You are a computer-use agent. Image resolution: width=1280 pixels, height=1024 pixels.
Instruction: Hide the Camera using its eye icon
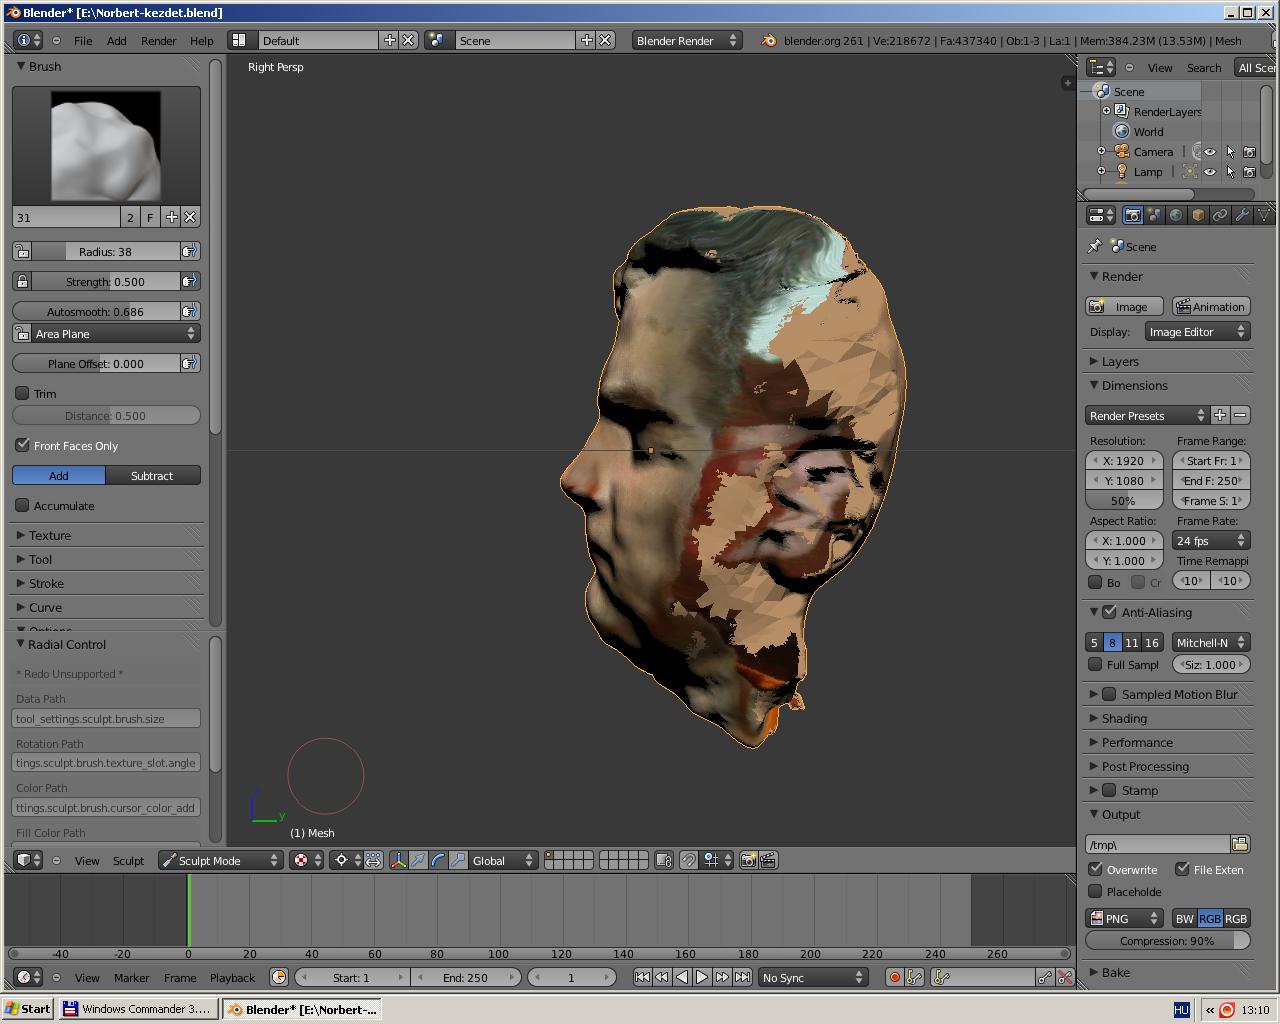(x=1210, y=152)
